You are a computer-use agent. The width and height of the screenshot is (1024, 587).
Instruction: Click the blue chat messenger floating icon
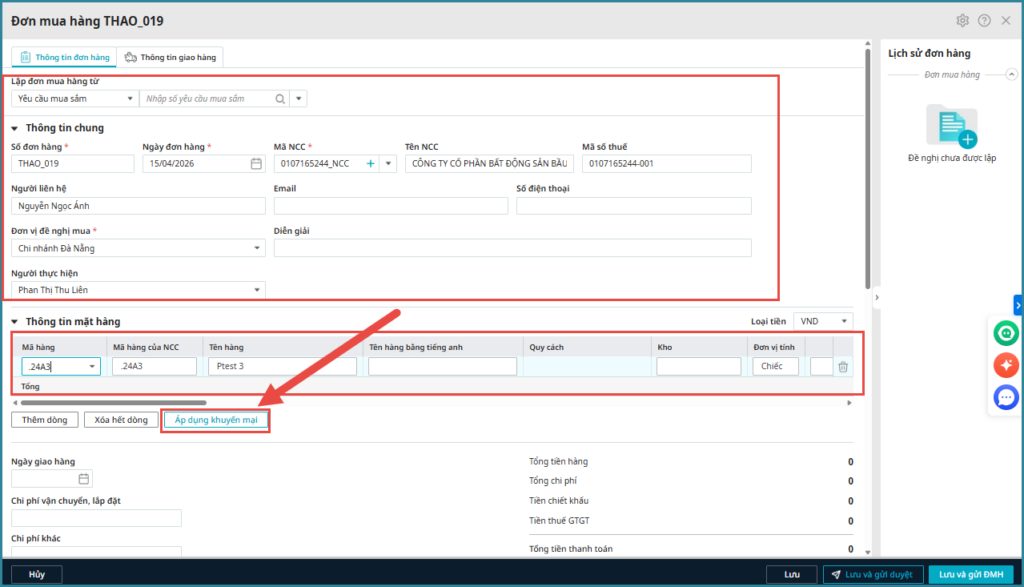click(x=1005, y=398)
